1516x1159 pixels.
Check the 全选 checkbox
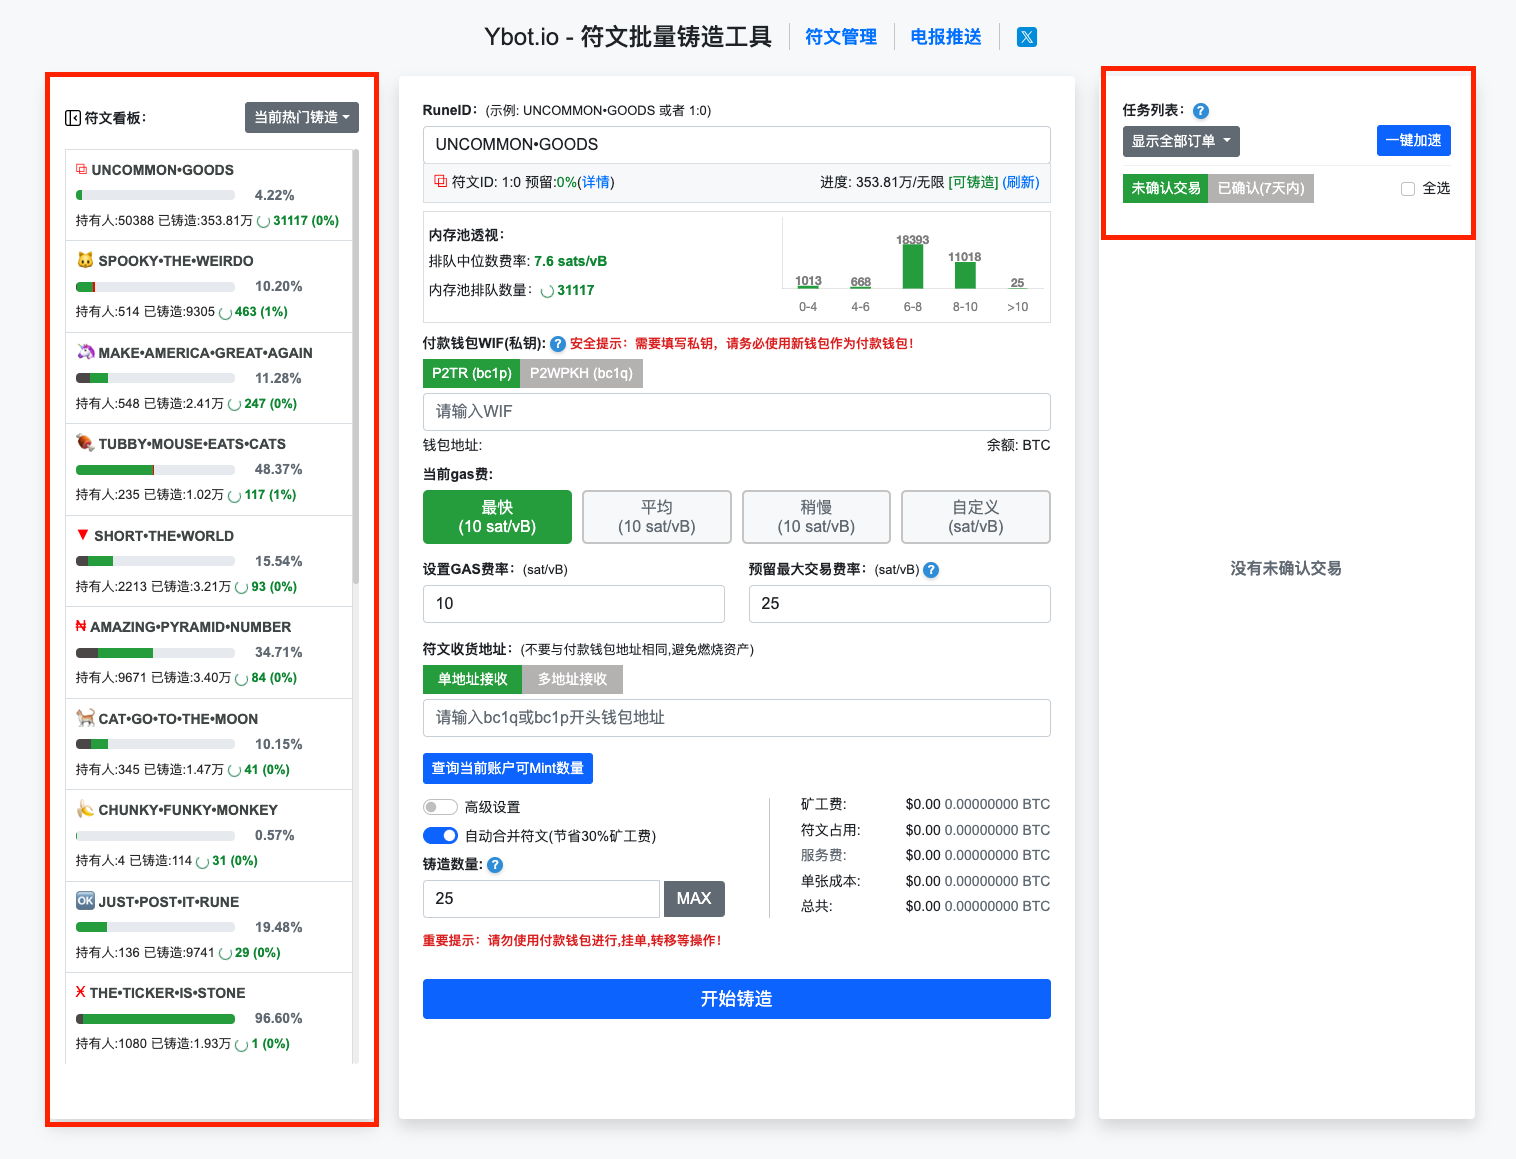(x=1408, y=188)
